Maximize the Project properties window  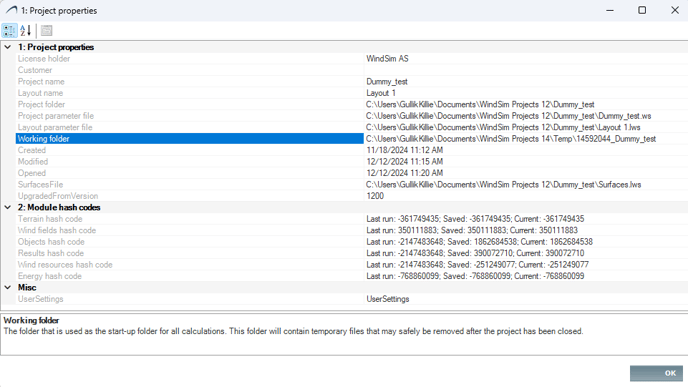point(642,10)
